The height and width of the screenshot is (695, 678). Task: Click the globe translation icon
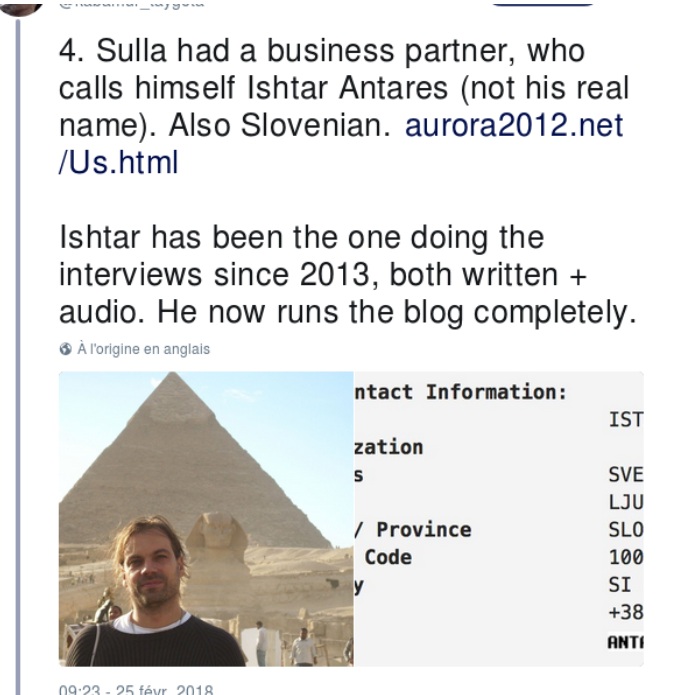(66, 349)
